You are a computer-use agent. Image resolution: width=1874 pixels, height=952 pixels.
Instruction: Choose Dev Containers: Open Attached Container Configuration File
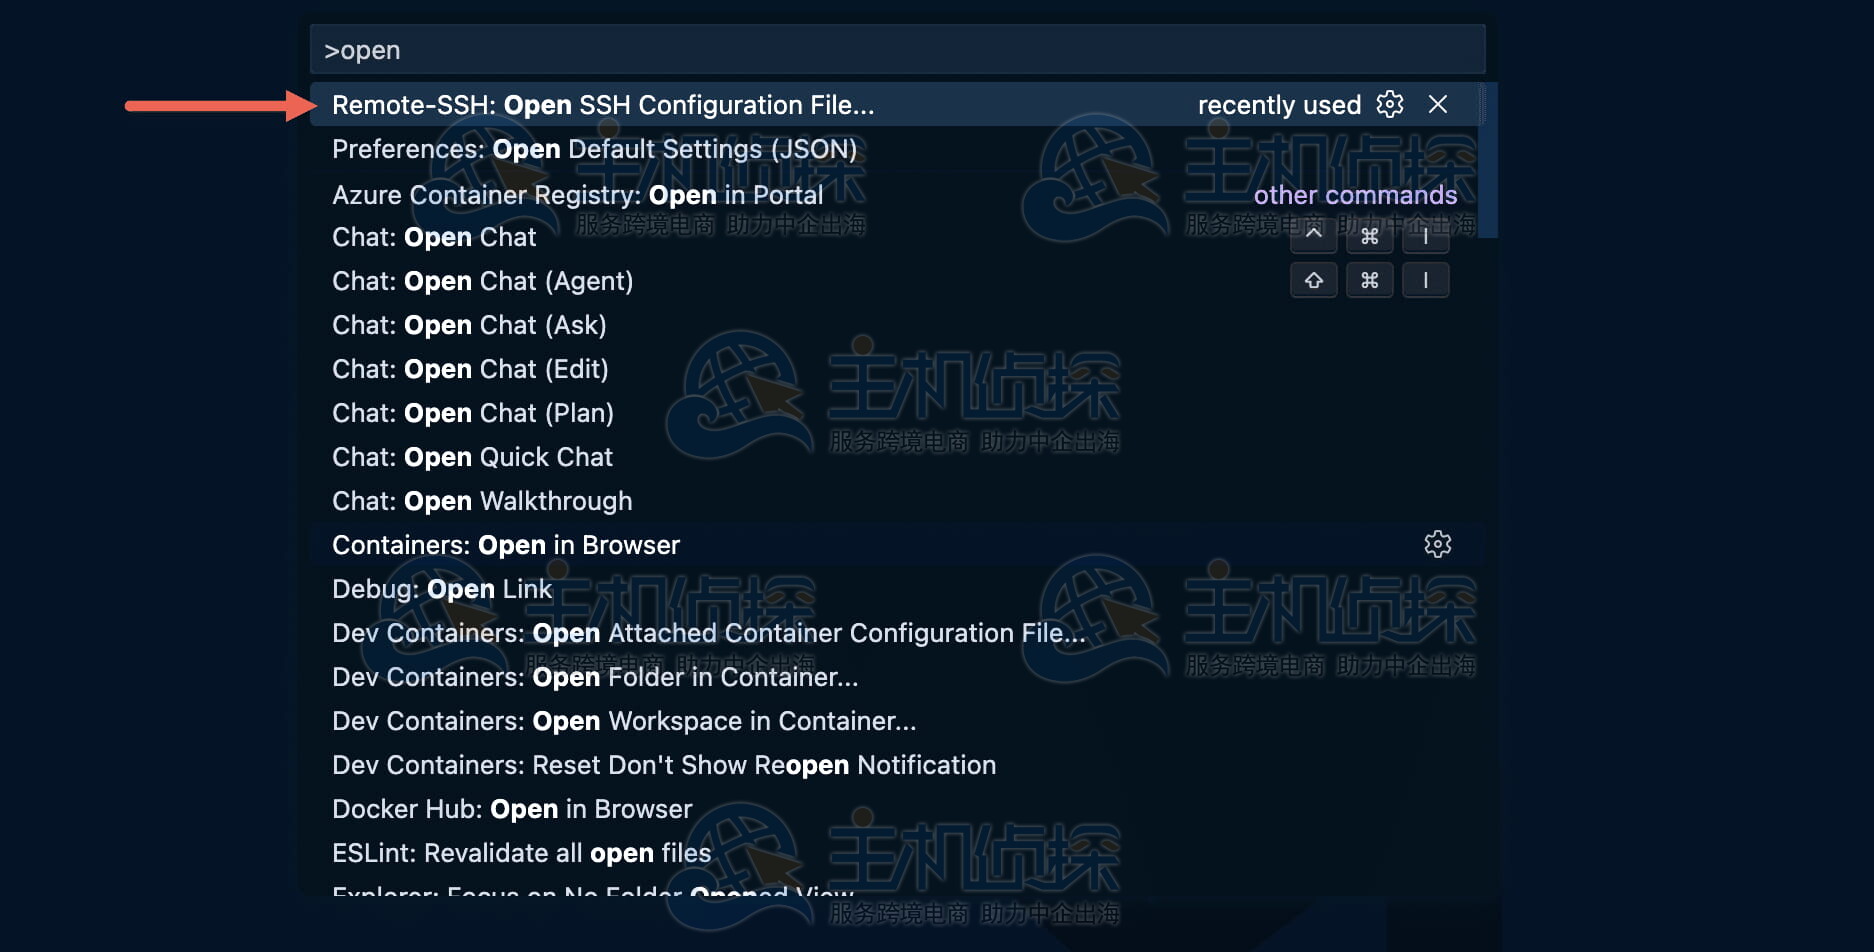coord(708,633)
